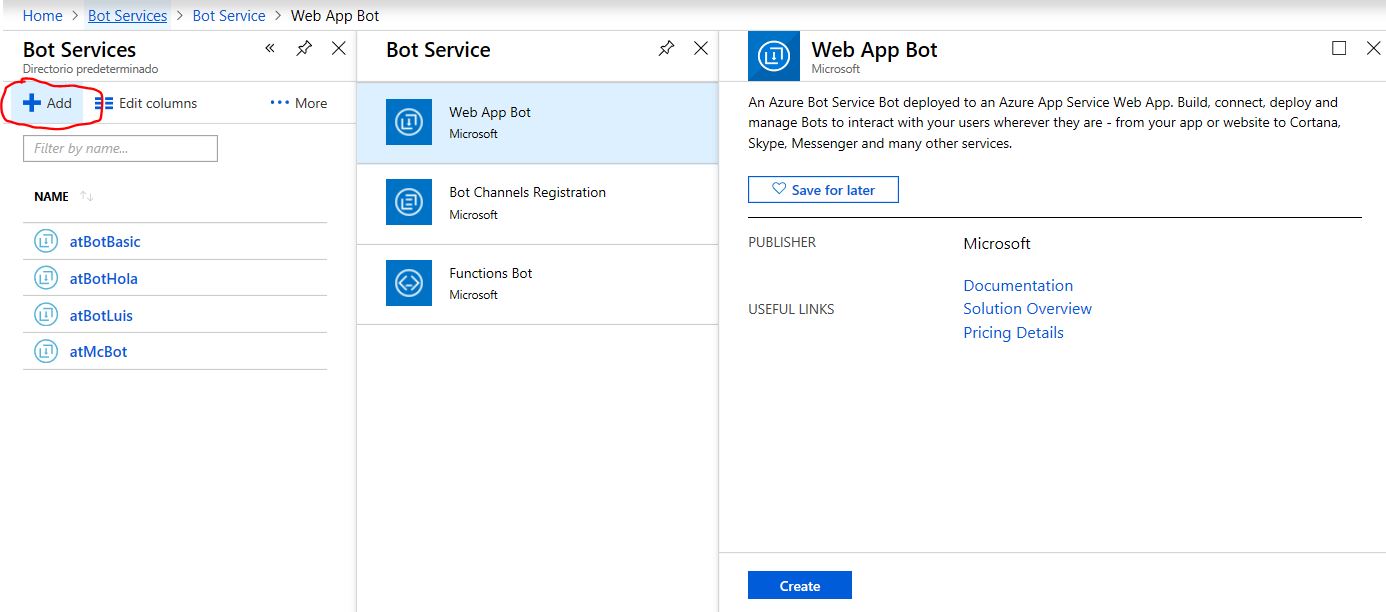This screenshot has width=1386, height=612.
Task: Open the Documentation link
Action: (x=1018, y=285)
